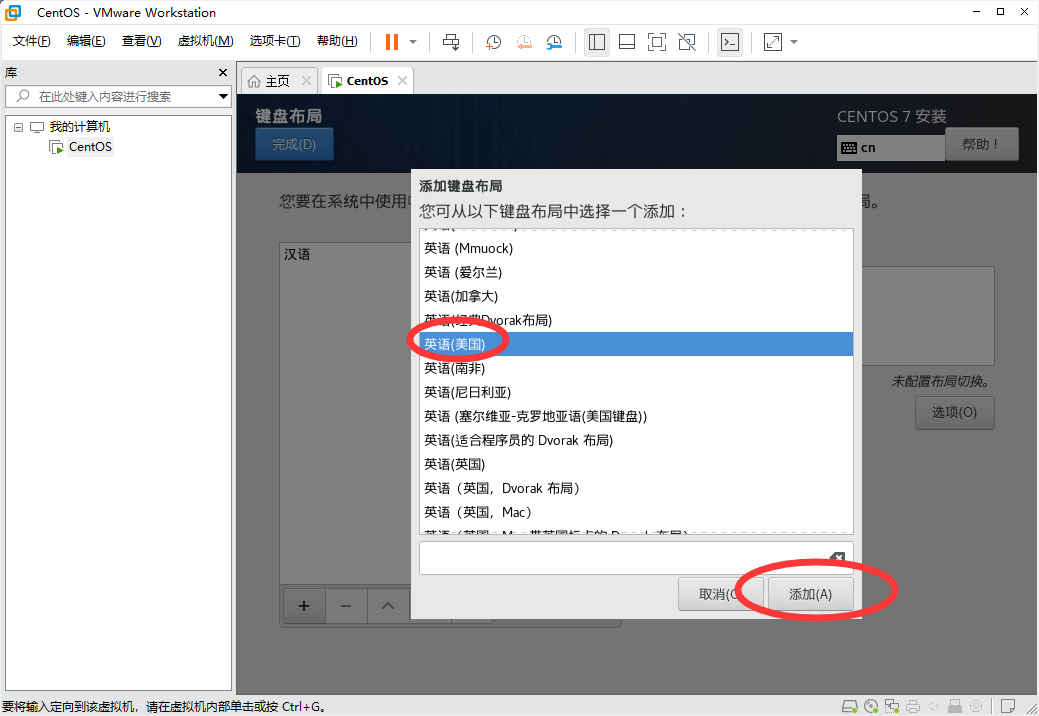Open the library search dropdown arrow
Screen dimensions: 1039x716
coord(223,97)
